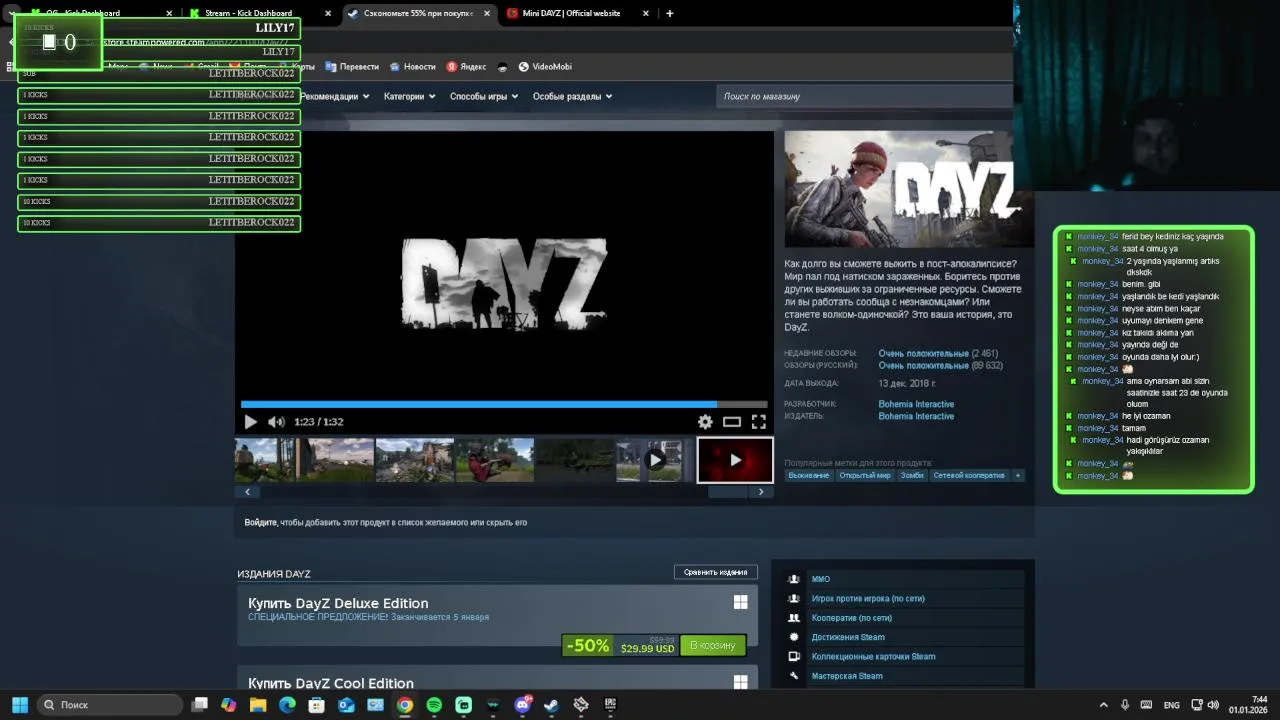
Task: Click Сравнить издания button
Action: tap(716, 572)
